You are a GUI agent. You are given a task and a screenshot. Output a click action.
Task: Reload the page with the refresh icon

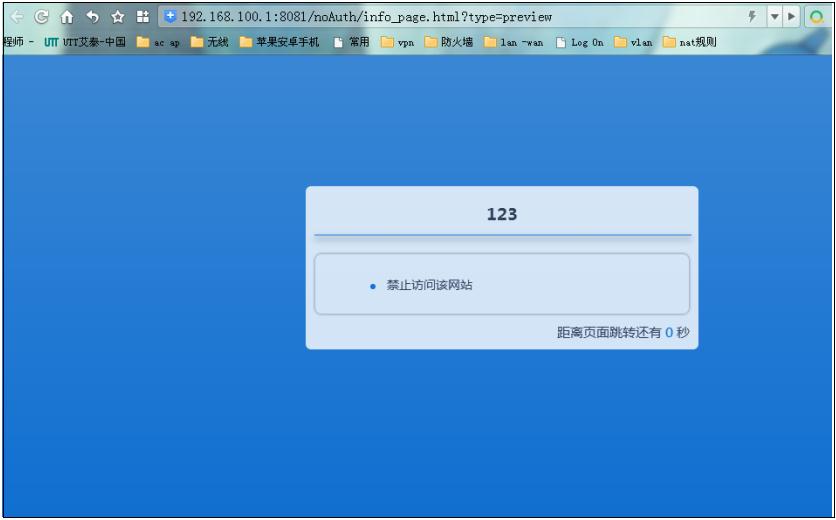pyautogui.click(x=42, y=17)
